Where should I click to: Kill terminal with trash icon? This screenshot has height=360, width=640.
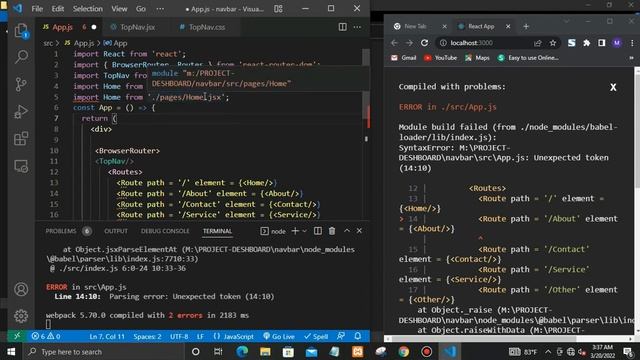click(332, 231)
